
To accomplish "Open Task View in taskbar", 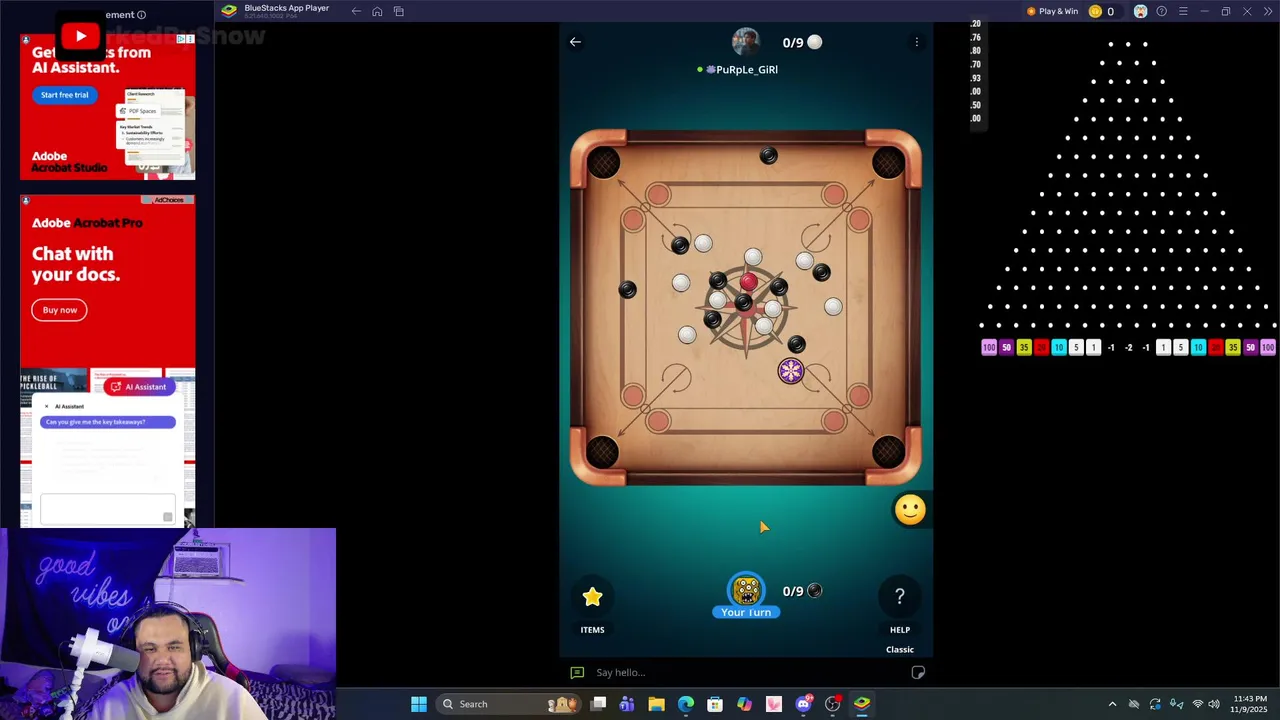I will 598,704.
